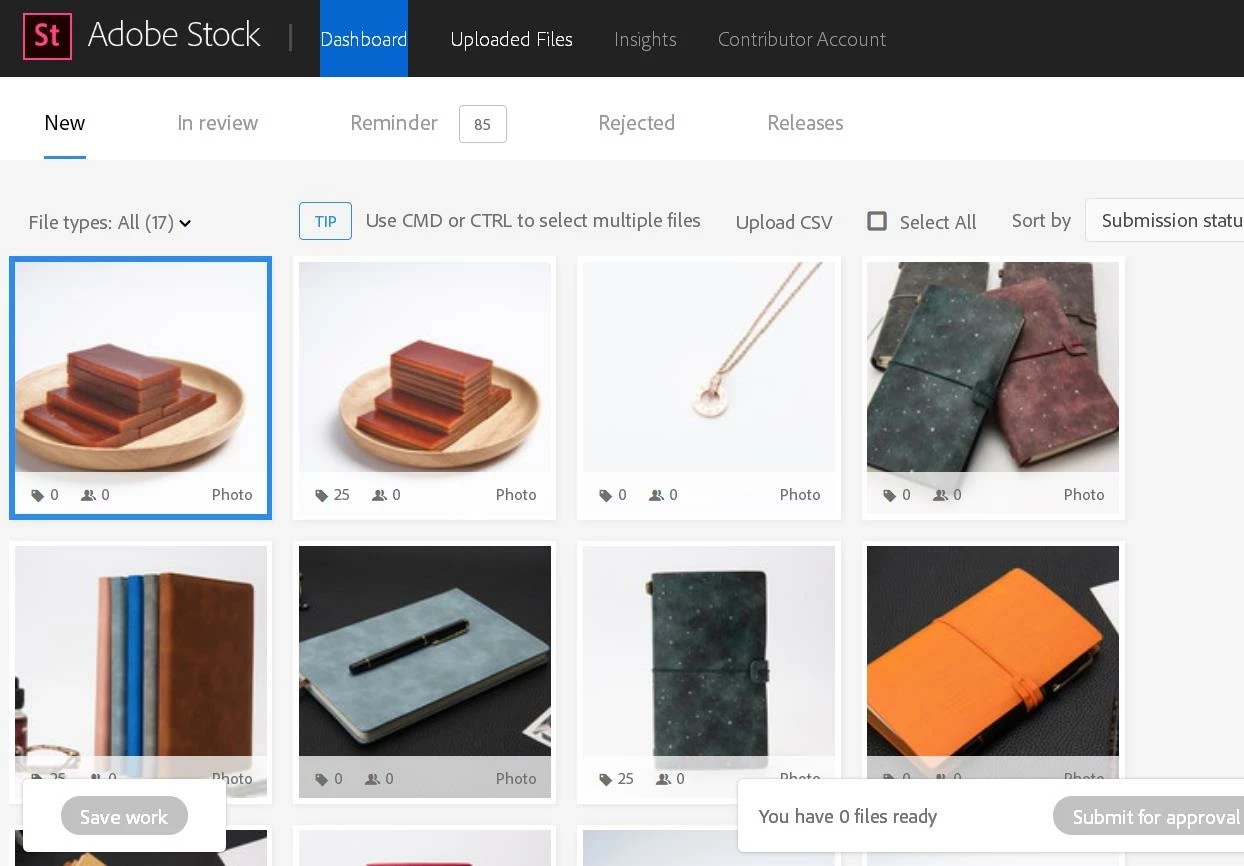Open the Releases tab
This screenshot has width=1244, height=866.
click(805, 123)
